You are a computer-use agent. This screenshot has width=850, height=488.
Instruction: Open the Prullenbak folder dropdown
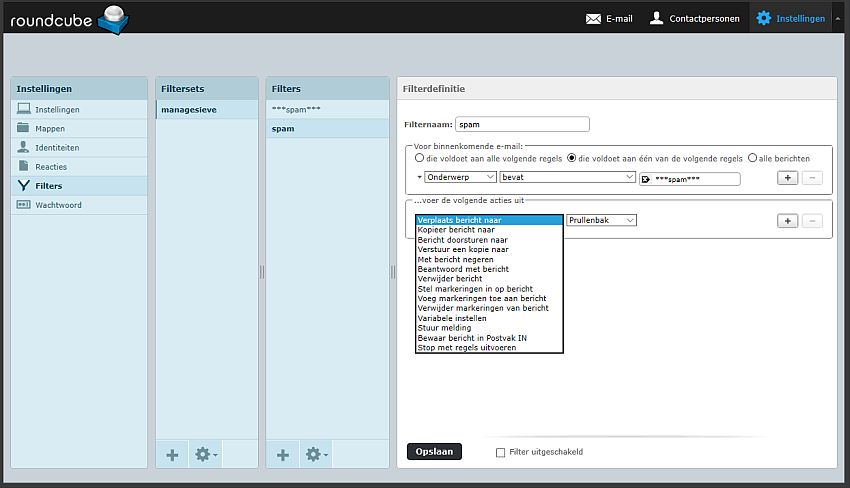tap(601, 220)
